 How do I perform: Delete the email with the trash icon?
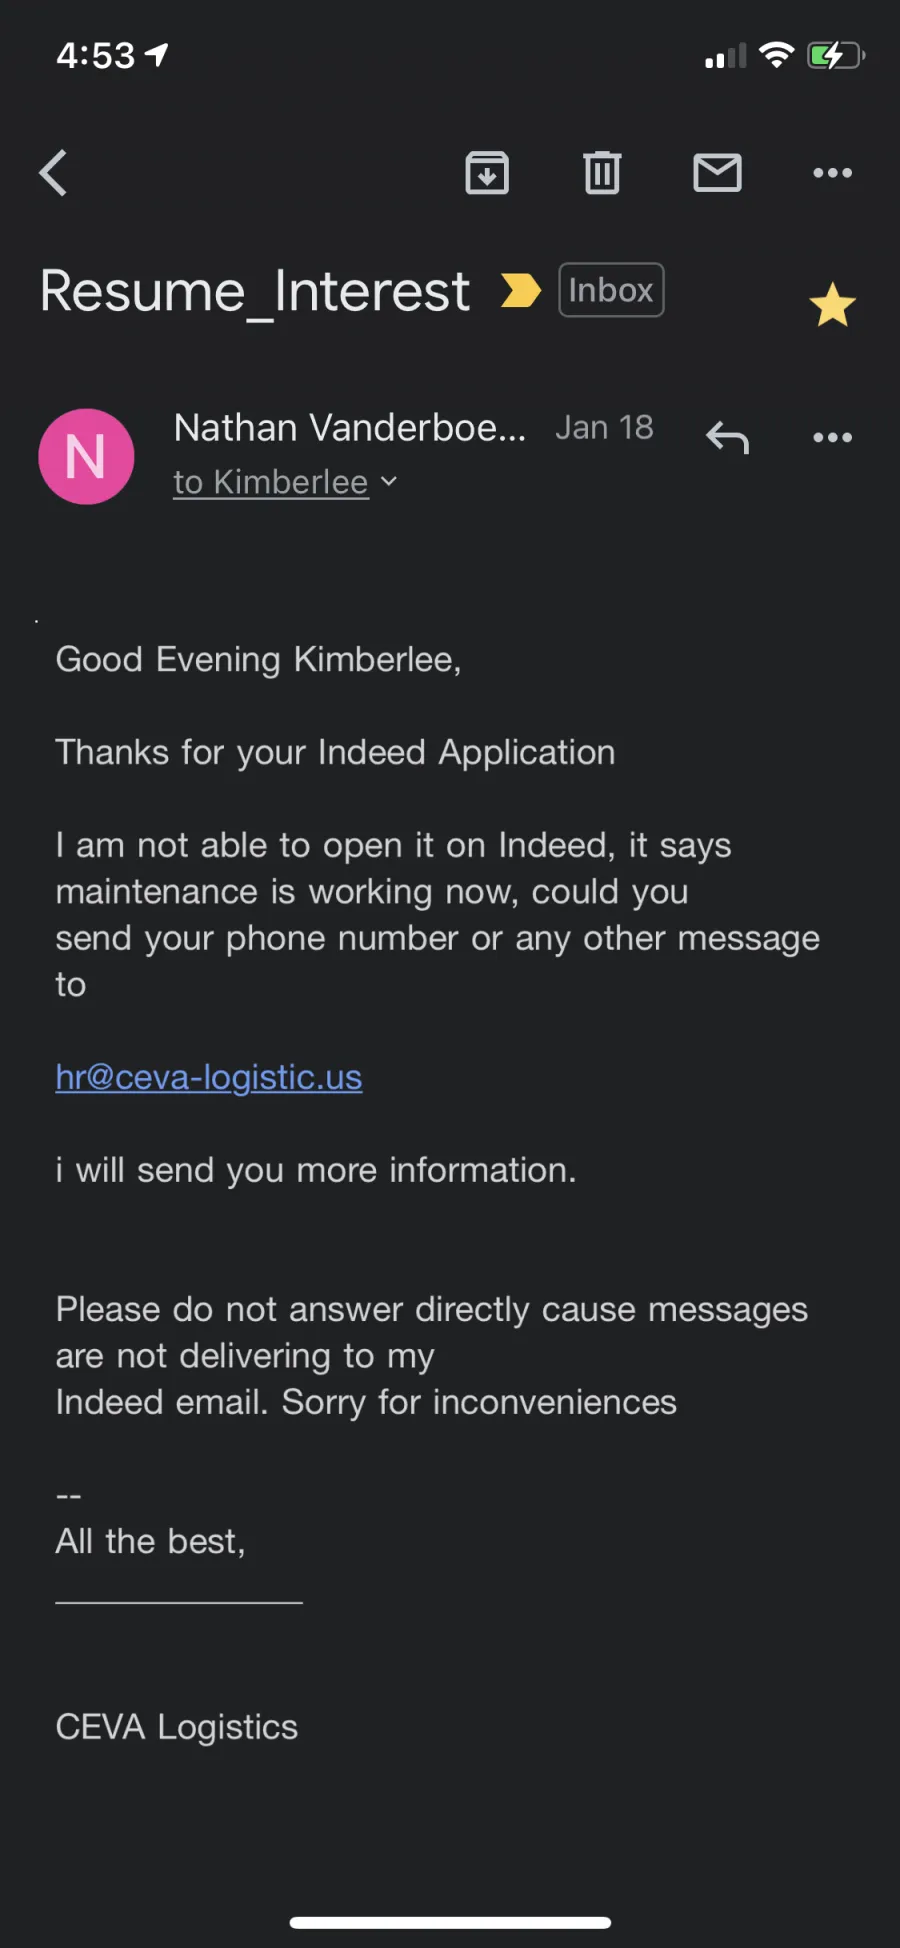pos(602,173)
